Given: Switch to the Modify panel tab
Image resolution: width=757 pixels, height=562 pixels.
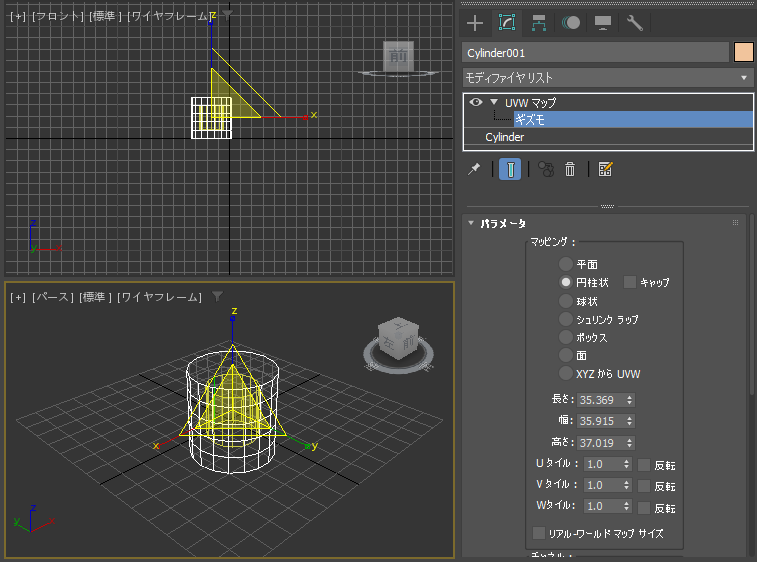Looking at the screenshot, I should pyautogui.click(x=507, y=23).
